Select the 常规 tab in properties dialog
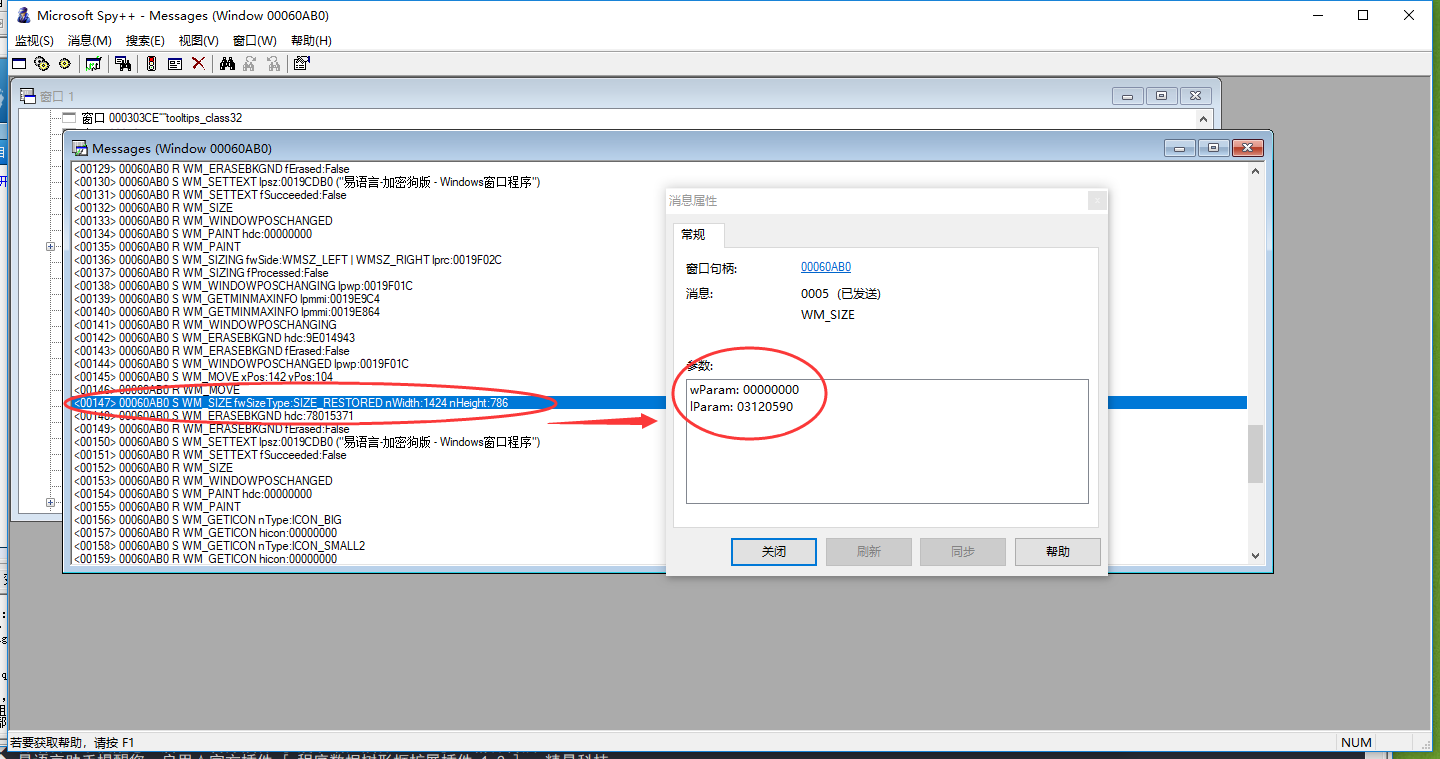Viewport: 1440px width, 759px height. tap(693, 234)
